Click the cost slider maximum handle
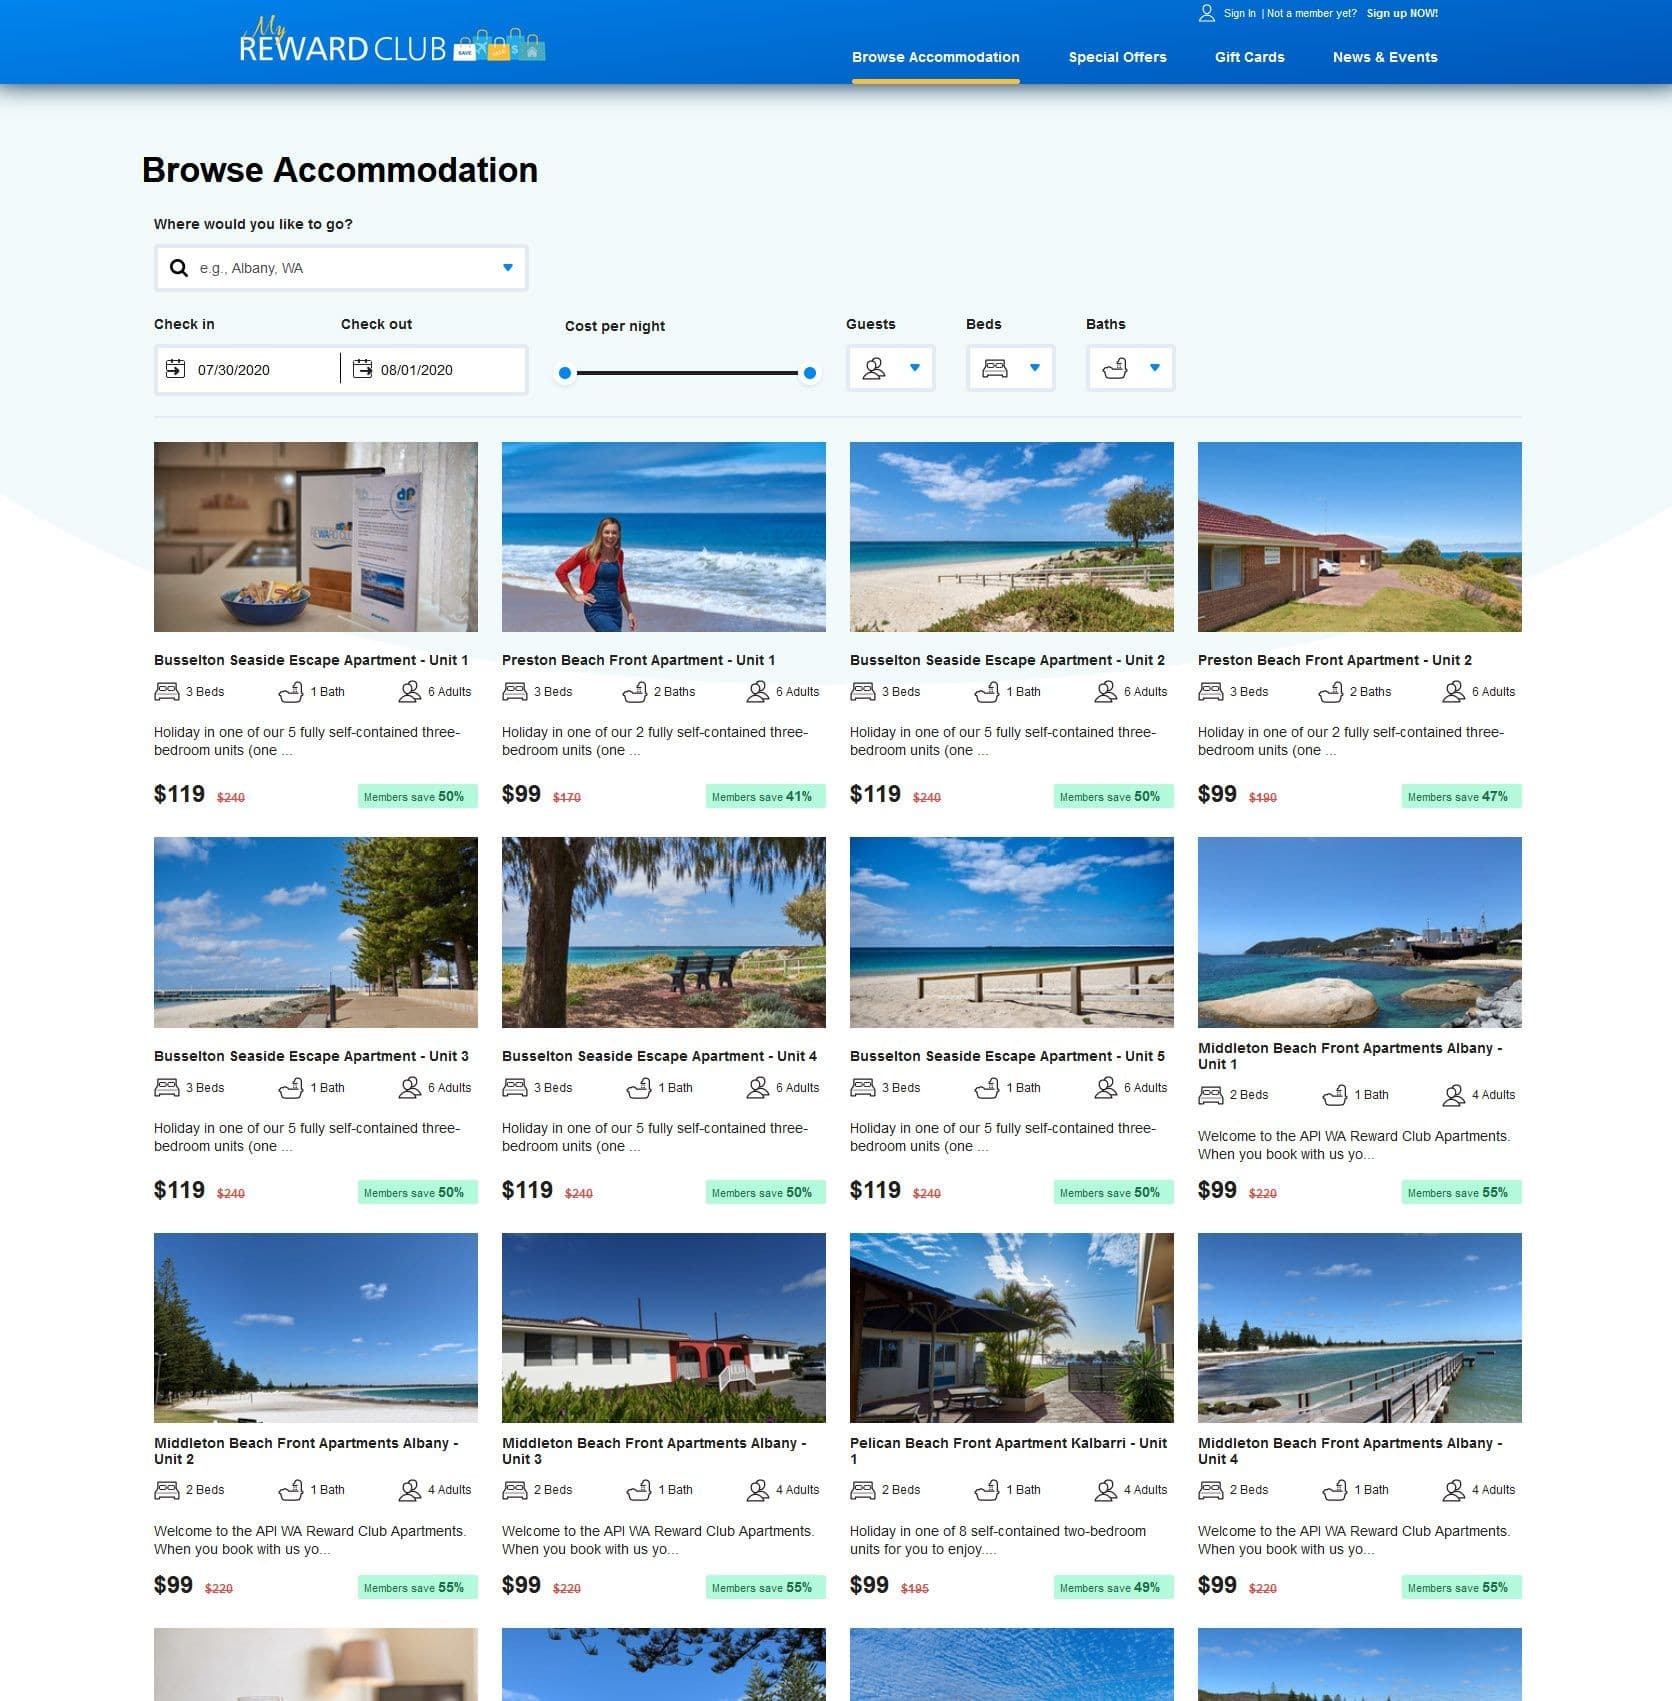 [x=810, y=373]
